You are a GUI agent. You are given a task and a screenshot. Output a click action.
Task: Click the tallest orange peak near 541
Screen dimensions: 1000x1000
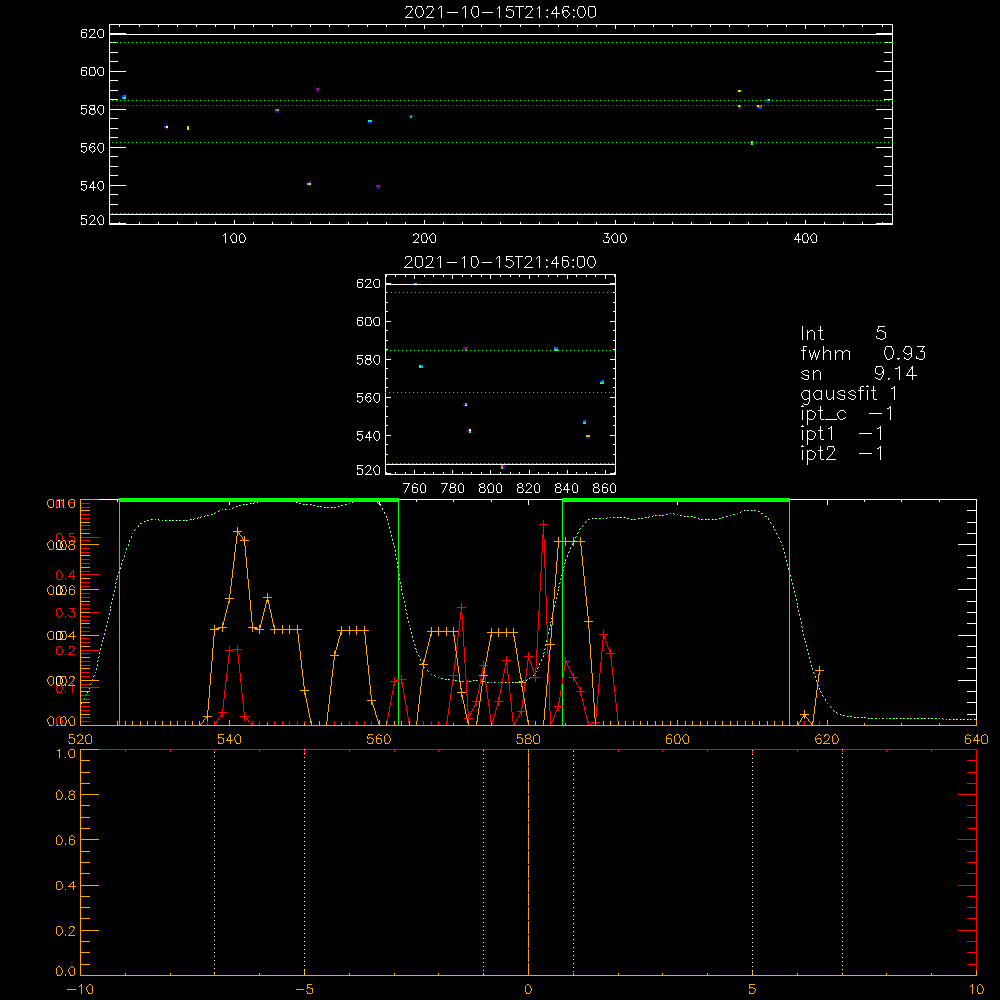coord(237,531)
